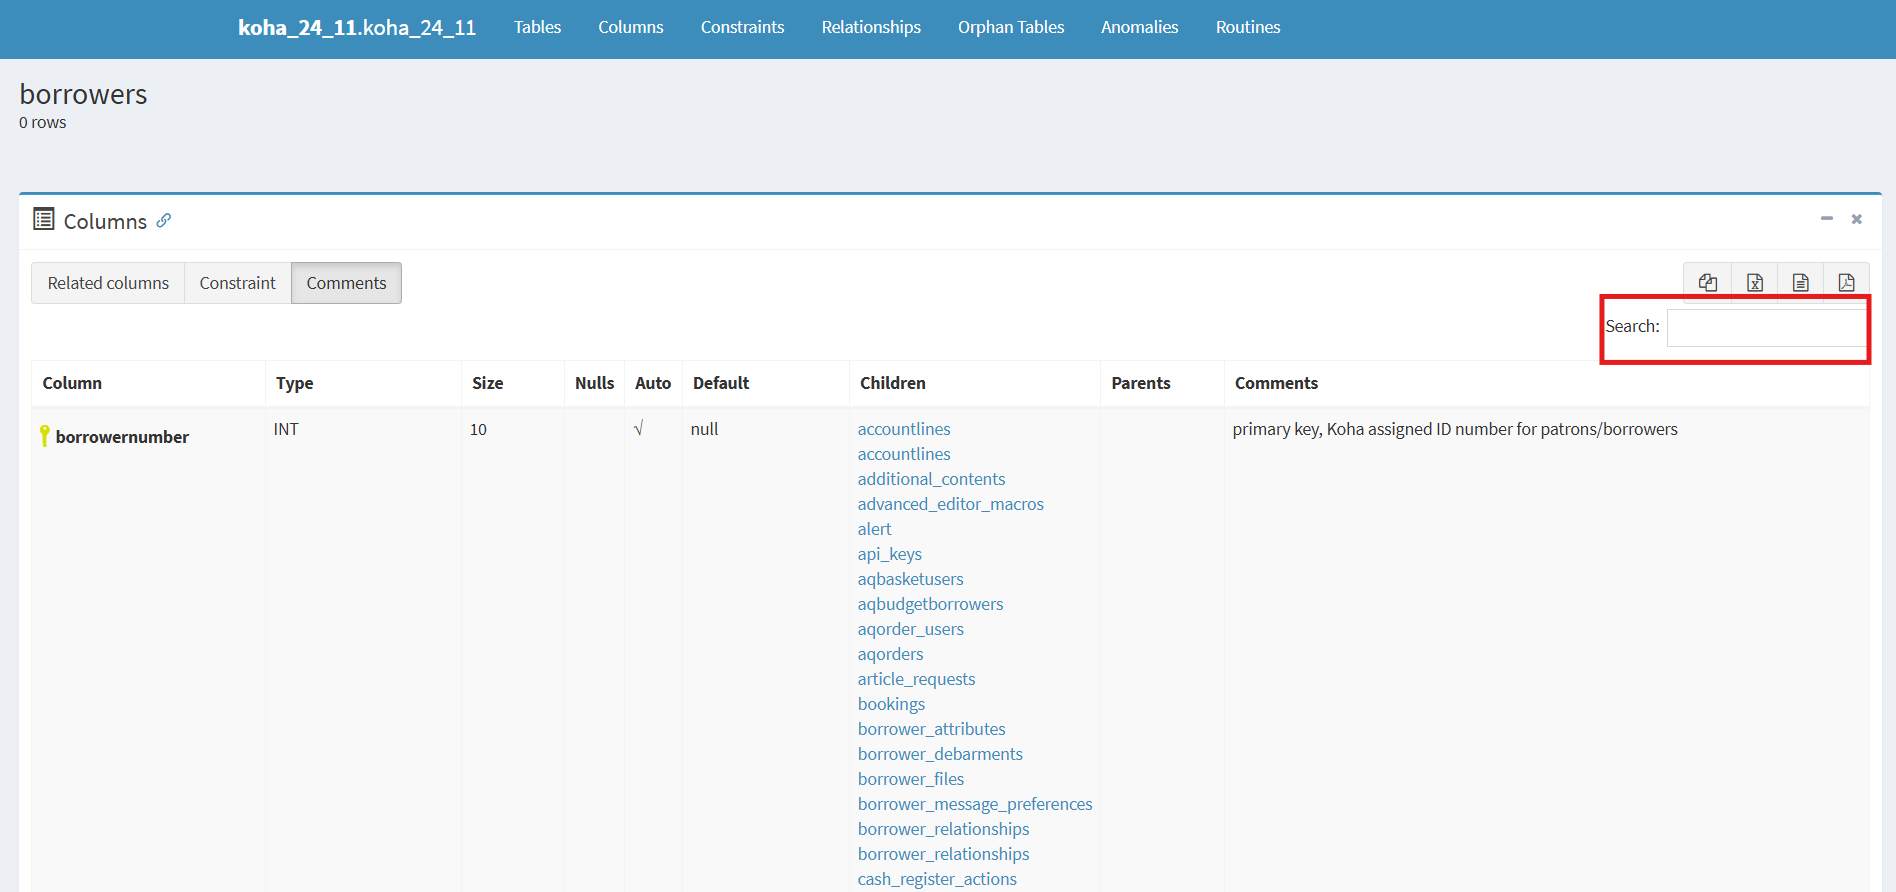The height and width of the screenshot is (892, 1896).
Task: Collapse the Columns panel with the minus icon
Action: point(1827,218)
